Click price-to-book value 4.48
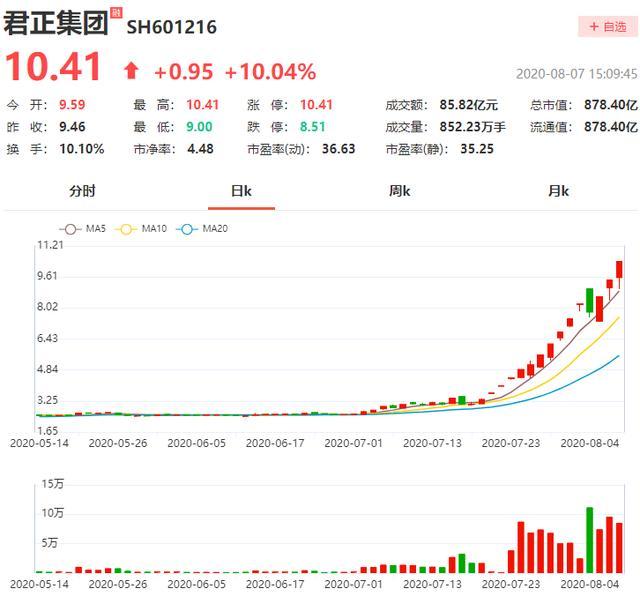Screen dimensions: 640x611 [x=200, y=149]
